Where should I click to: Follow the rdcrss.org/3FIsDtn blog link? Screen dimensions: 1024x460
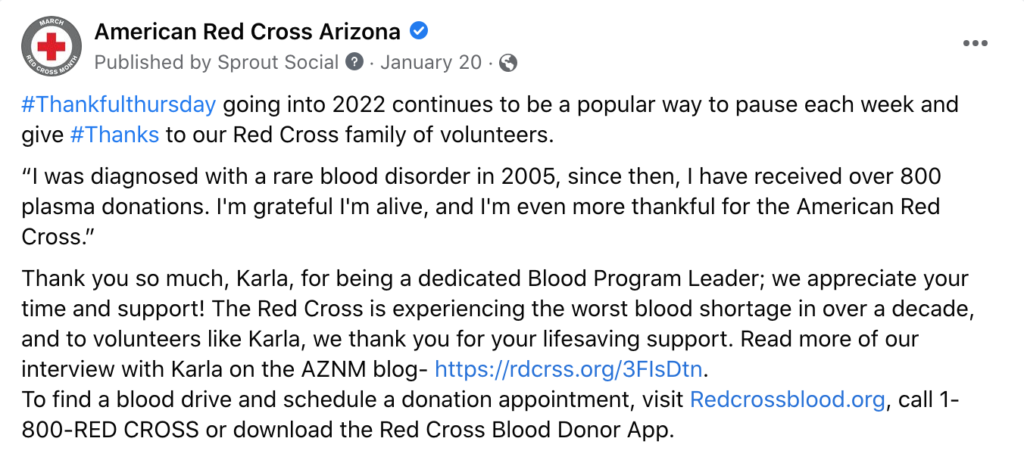[568, 369]
